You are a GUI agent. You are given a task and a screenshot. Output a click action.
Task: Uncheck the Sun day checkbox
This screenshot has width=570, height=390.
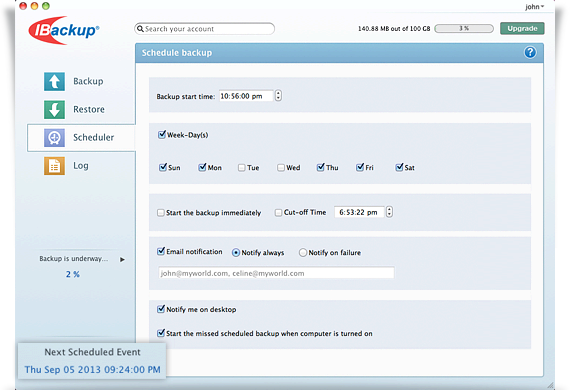coord(163,167)
